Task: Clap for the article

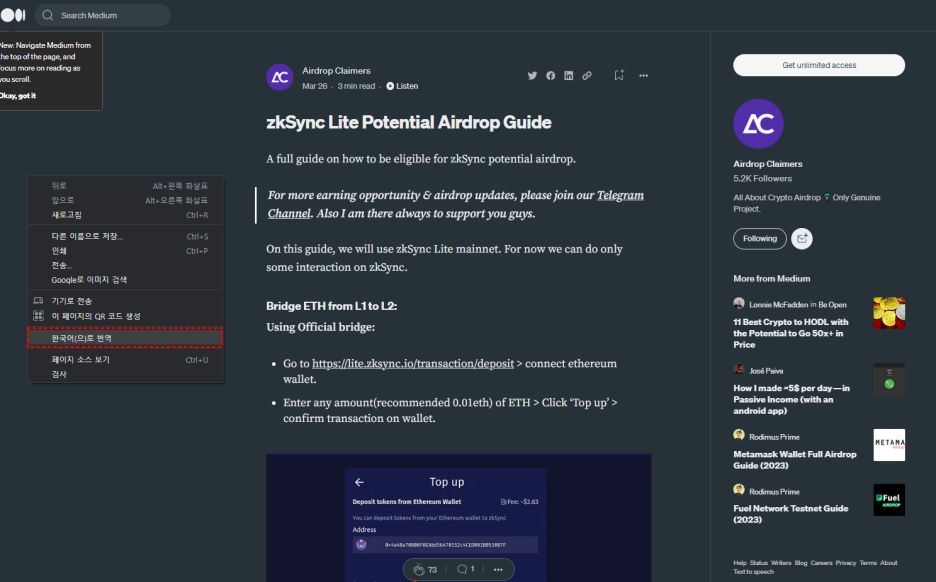Action: coord(419,569)
